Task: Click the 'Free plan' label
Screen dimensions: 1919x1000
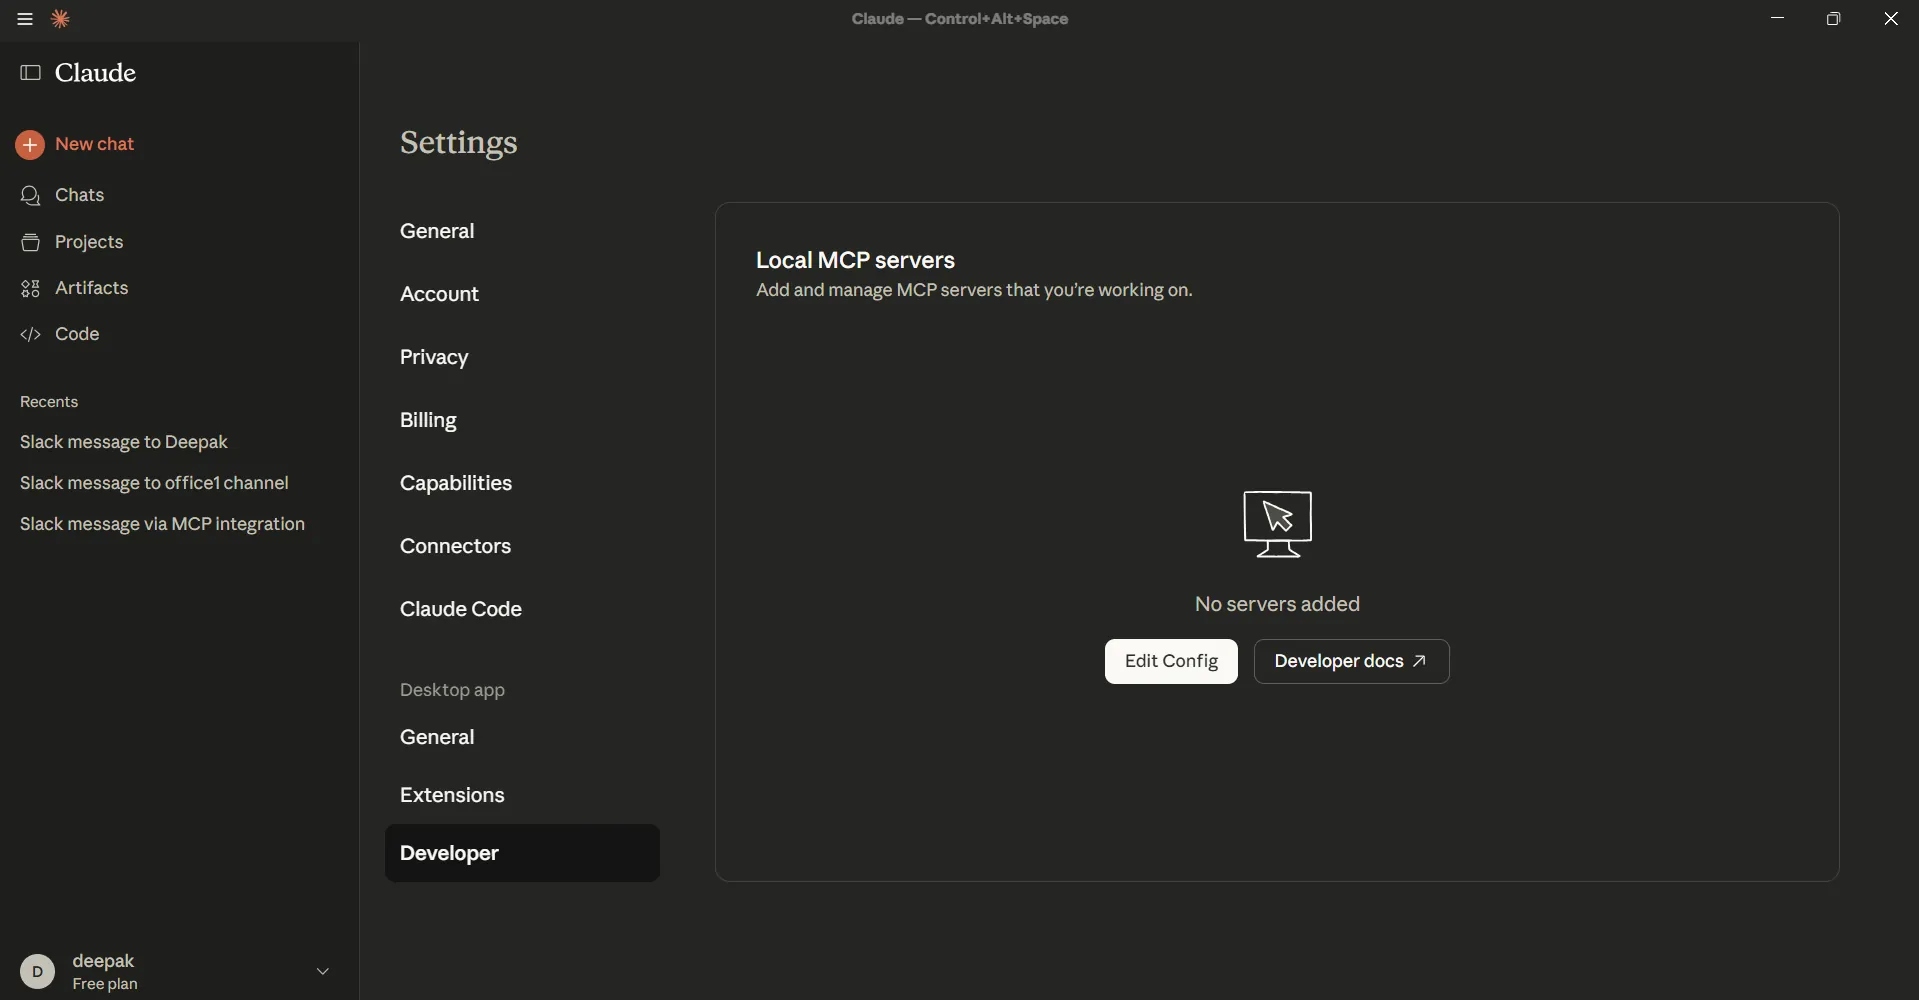Action: [x=105, y=985]
